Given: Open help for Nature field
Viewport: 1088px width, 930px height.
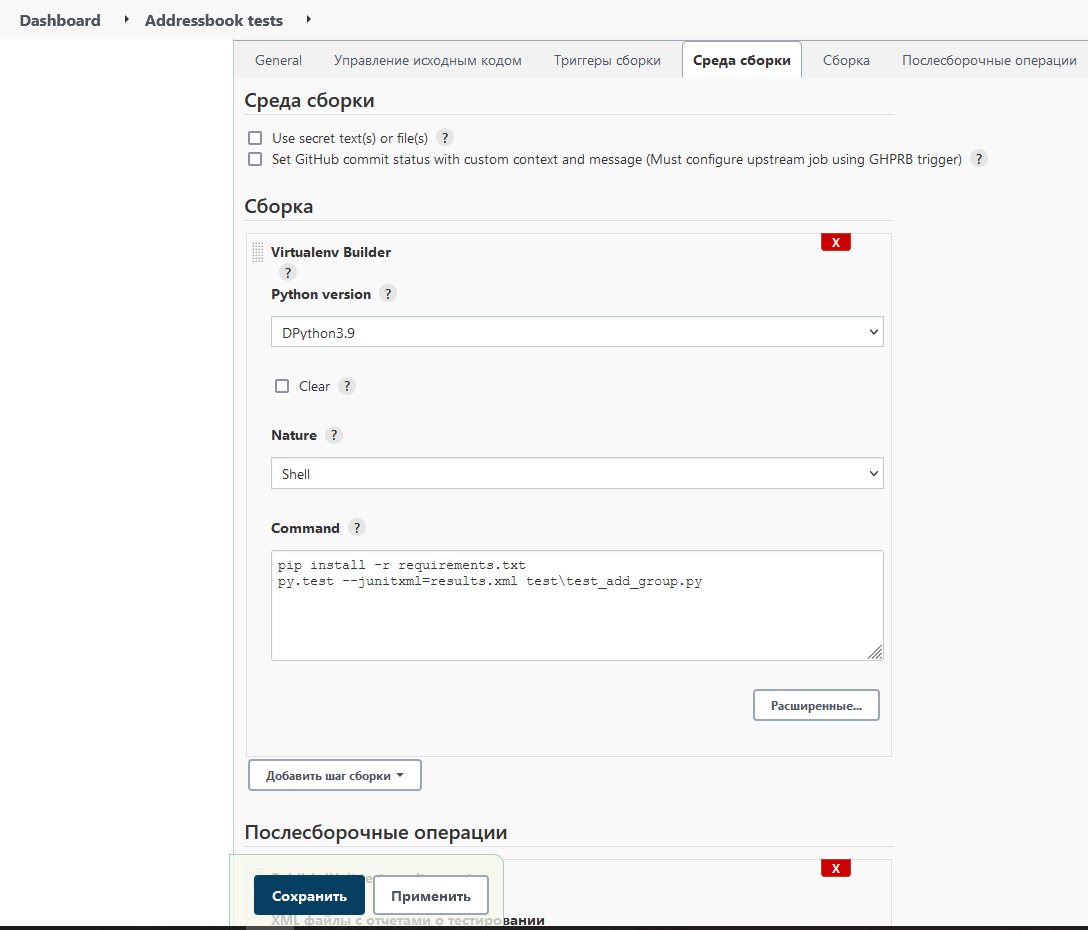Looking at the screenshot, I should point(334,434).
